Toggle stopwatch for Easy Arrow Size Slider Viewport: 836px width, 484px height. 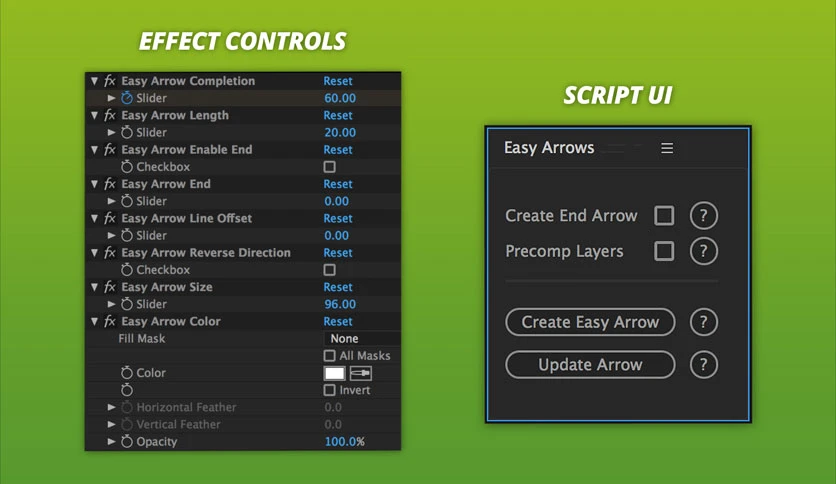127,304
